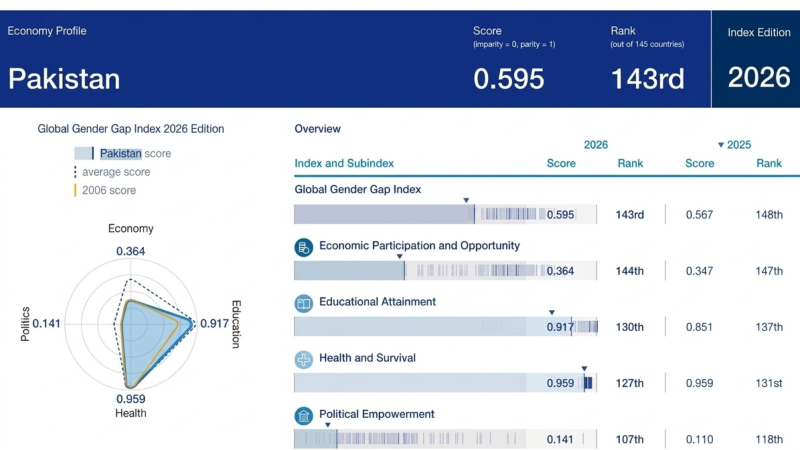Click the average marker above Global Gender Gap bar

tap(466, 201)
